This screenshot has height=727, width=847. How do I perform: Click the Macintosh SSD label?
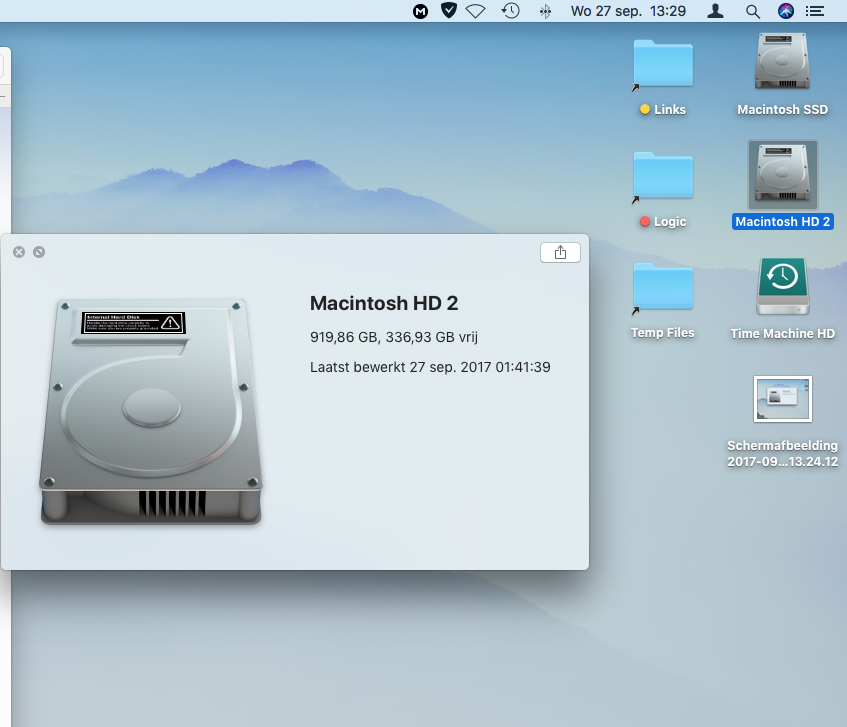click(783, 110)
